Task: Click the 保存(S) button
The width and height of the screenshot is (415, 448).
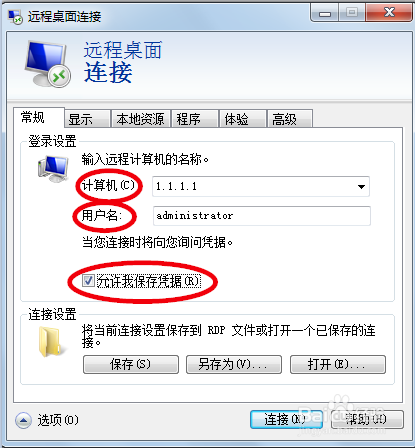Action: pyautogui.click(x=131, y=364)
